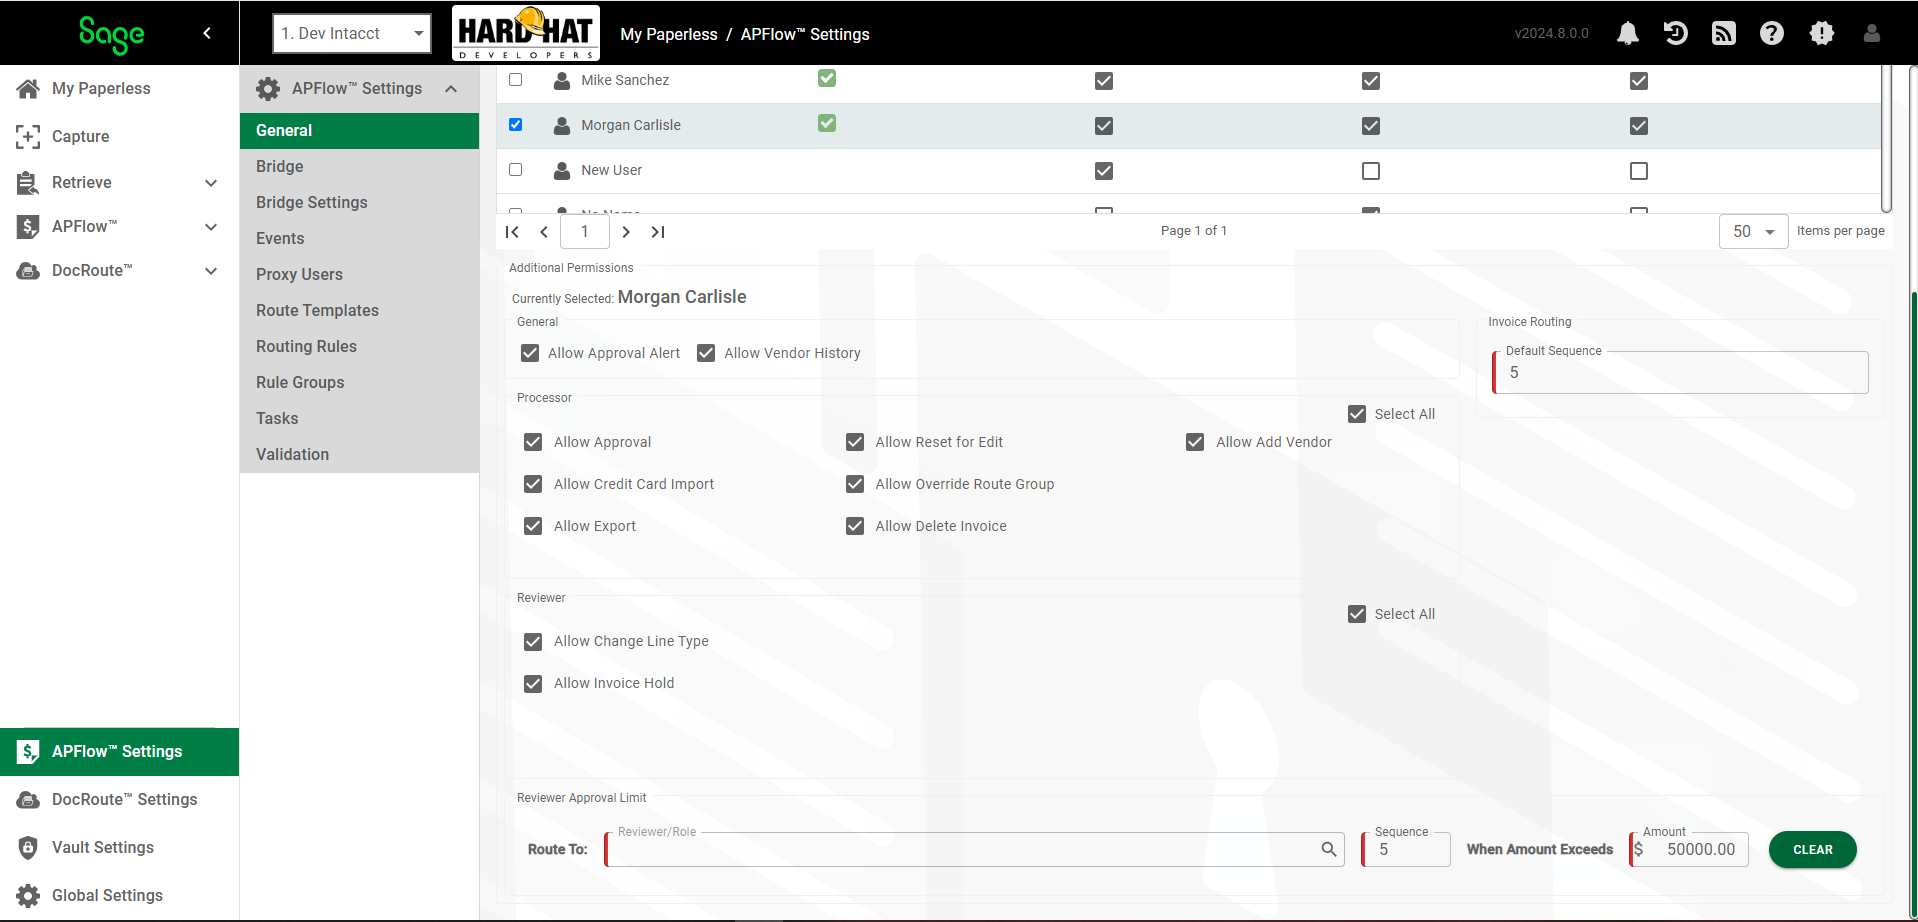Toggle the Processor Select All checkbox
The height and width of the screenshot is (922, 1918).
tap(1357, 414)
